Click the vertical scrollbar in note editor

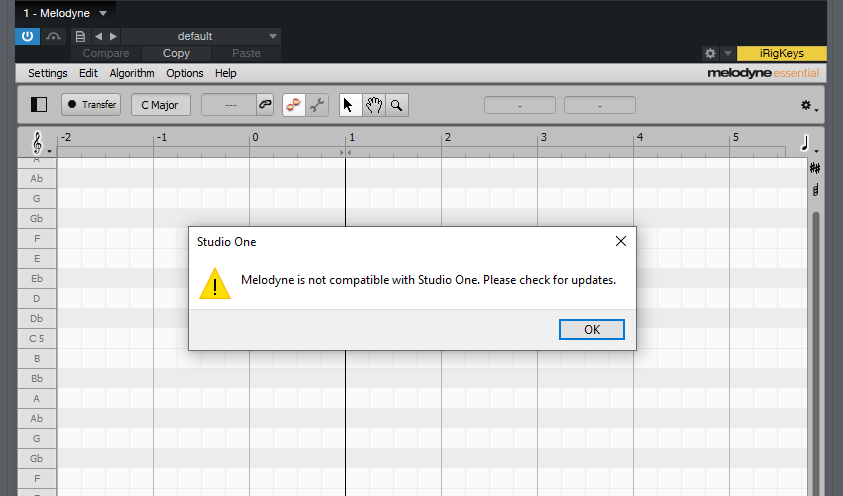coord(816,353)
